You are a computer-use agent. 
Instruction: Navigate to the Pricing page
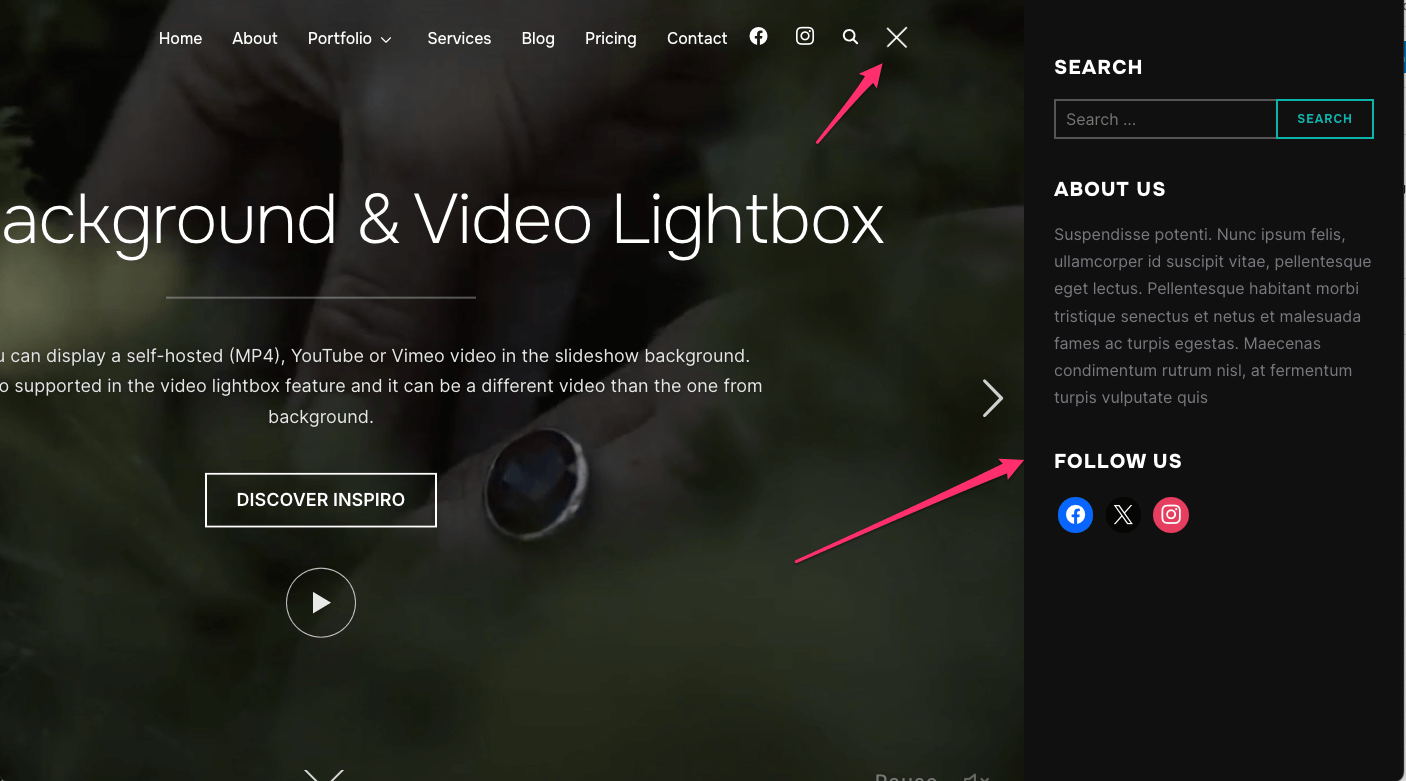tap(610, 39)
